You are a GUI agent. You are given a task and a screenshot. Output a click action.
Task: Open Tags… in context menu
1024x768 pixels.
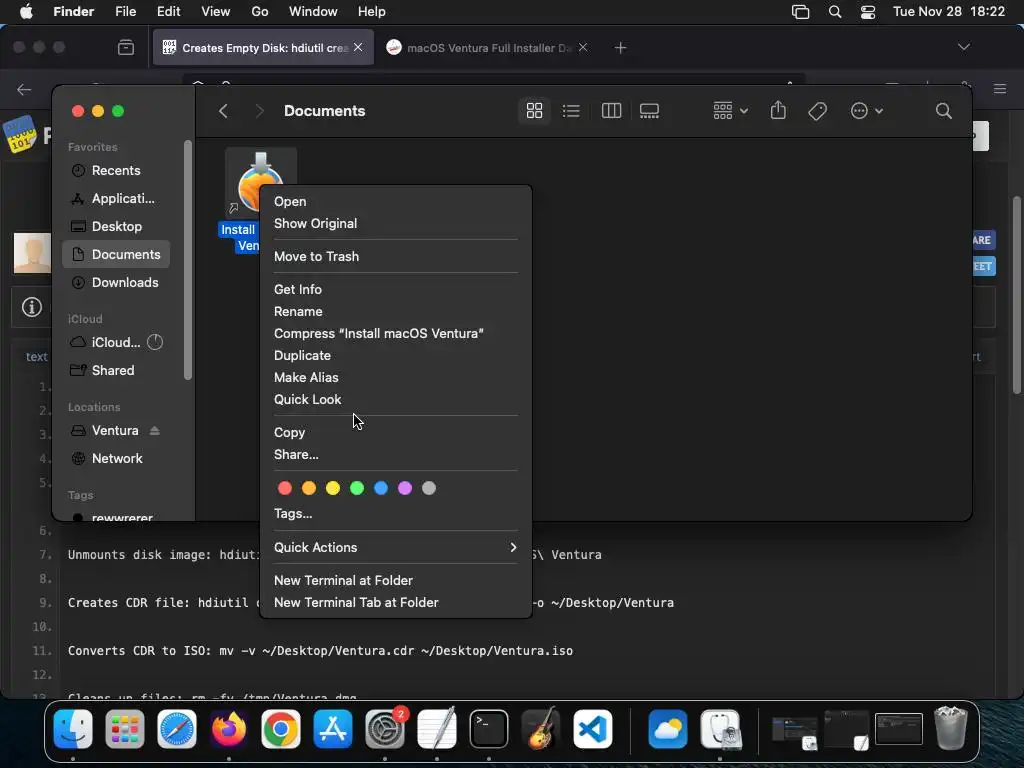coord(396,513)
